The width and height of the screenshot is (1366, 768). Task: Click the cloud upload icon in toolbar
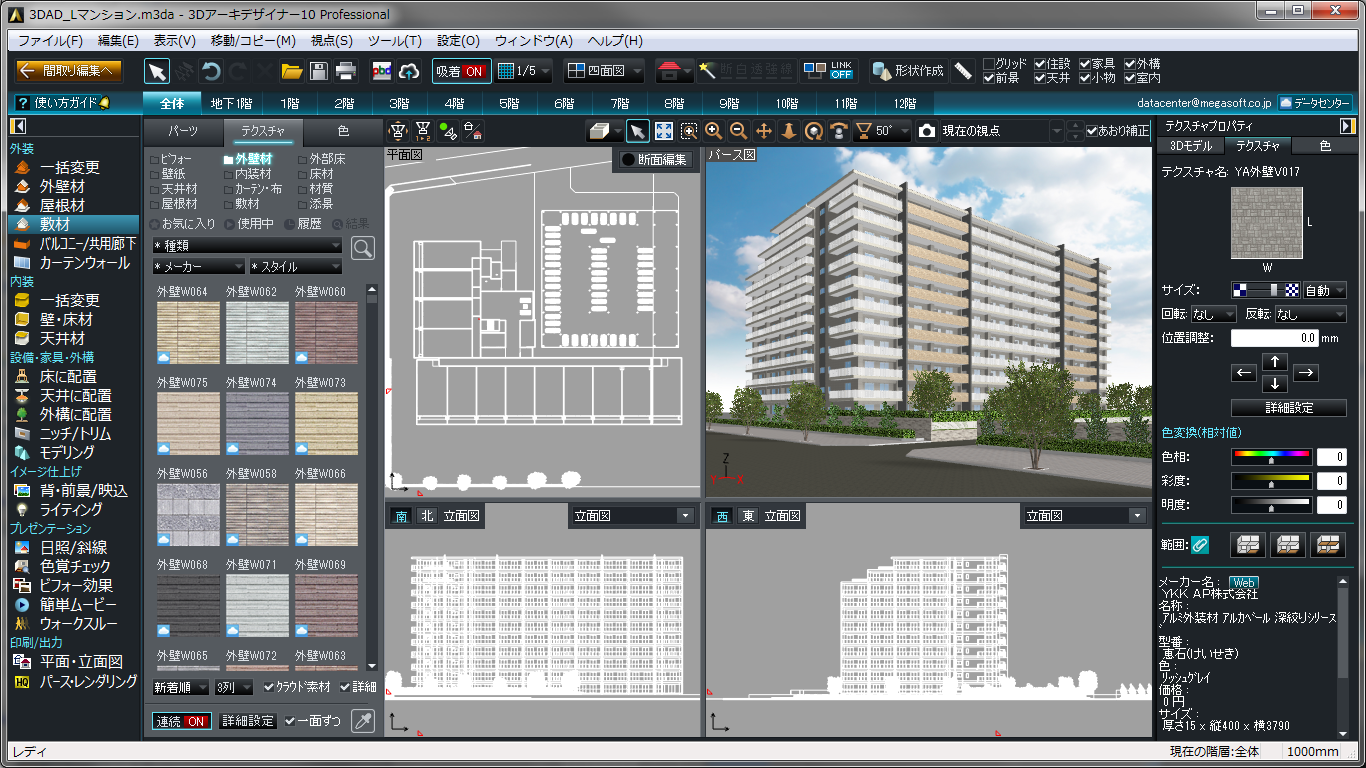[x=408, y=71]
